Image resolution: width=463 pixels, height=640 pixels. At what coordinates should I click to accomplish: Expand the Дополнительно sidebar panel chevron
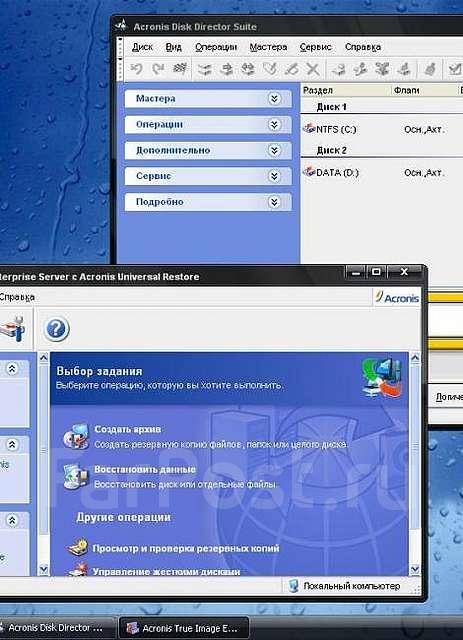click(274, 150)
